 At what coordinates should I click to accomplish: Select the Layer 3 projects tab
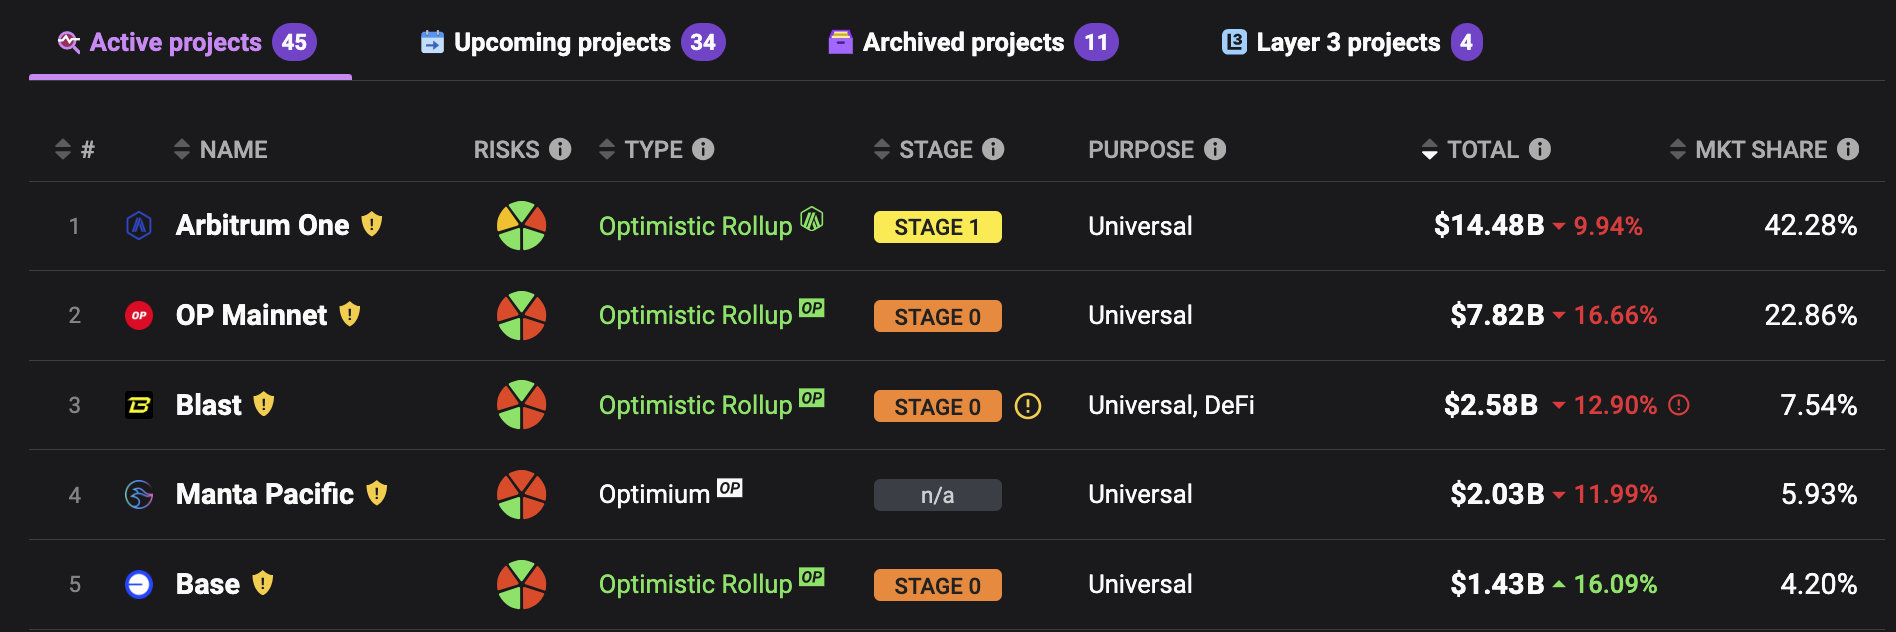pyautogui.click(x=1352, y=42)
